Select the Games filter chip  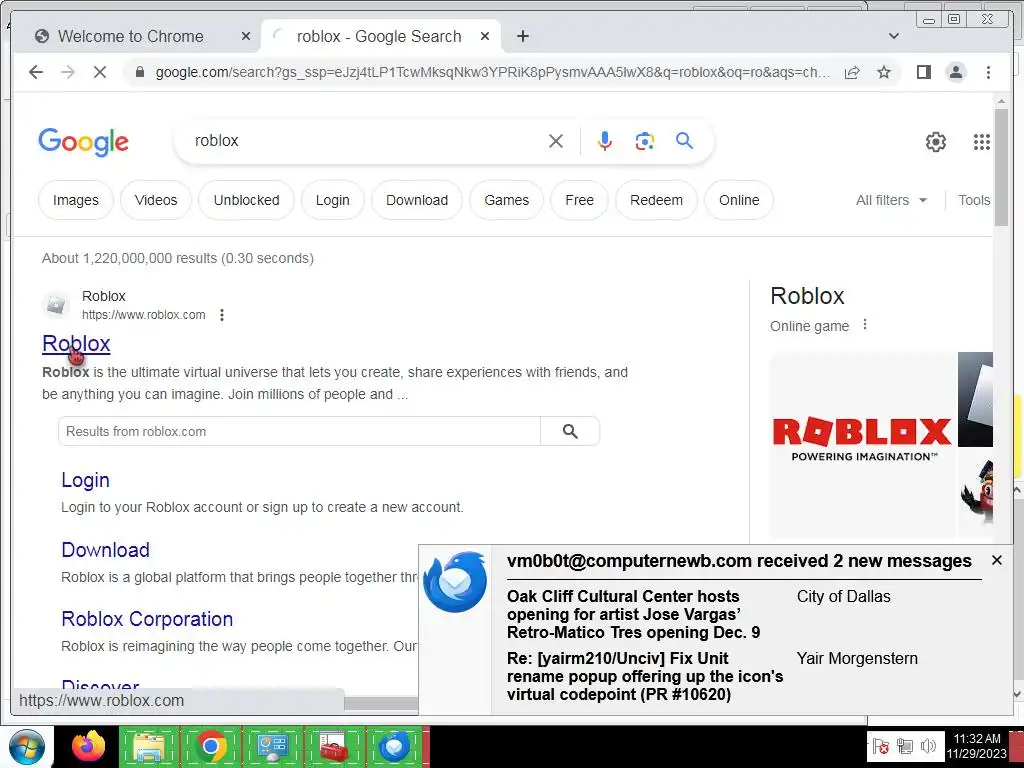[507, 200]
